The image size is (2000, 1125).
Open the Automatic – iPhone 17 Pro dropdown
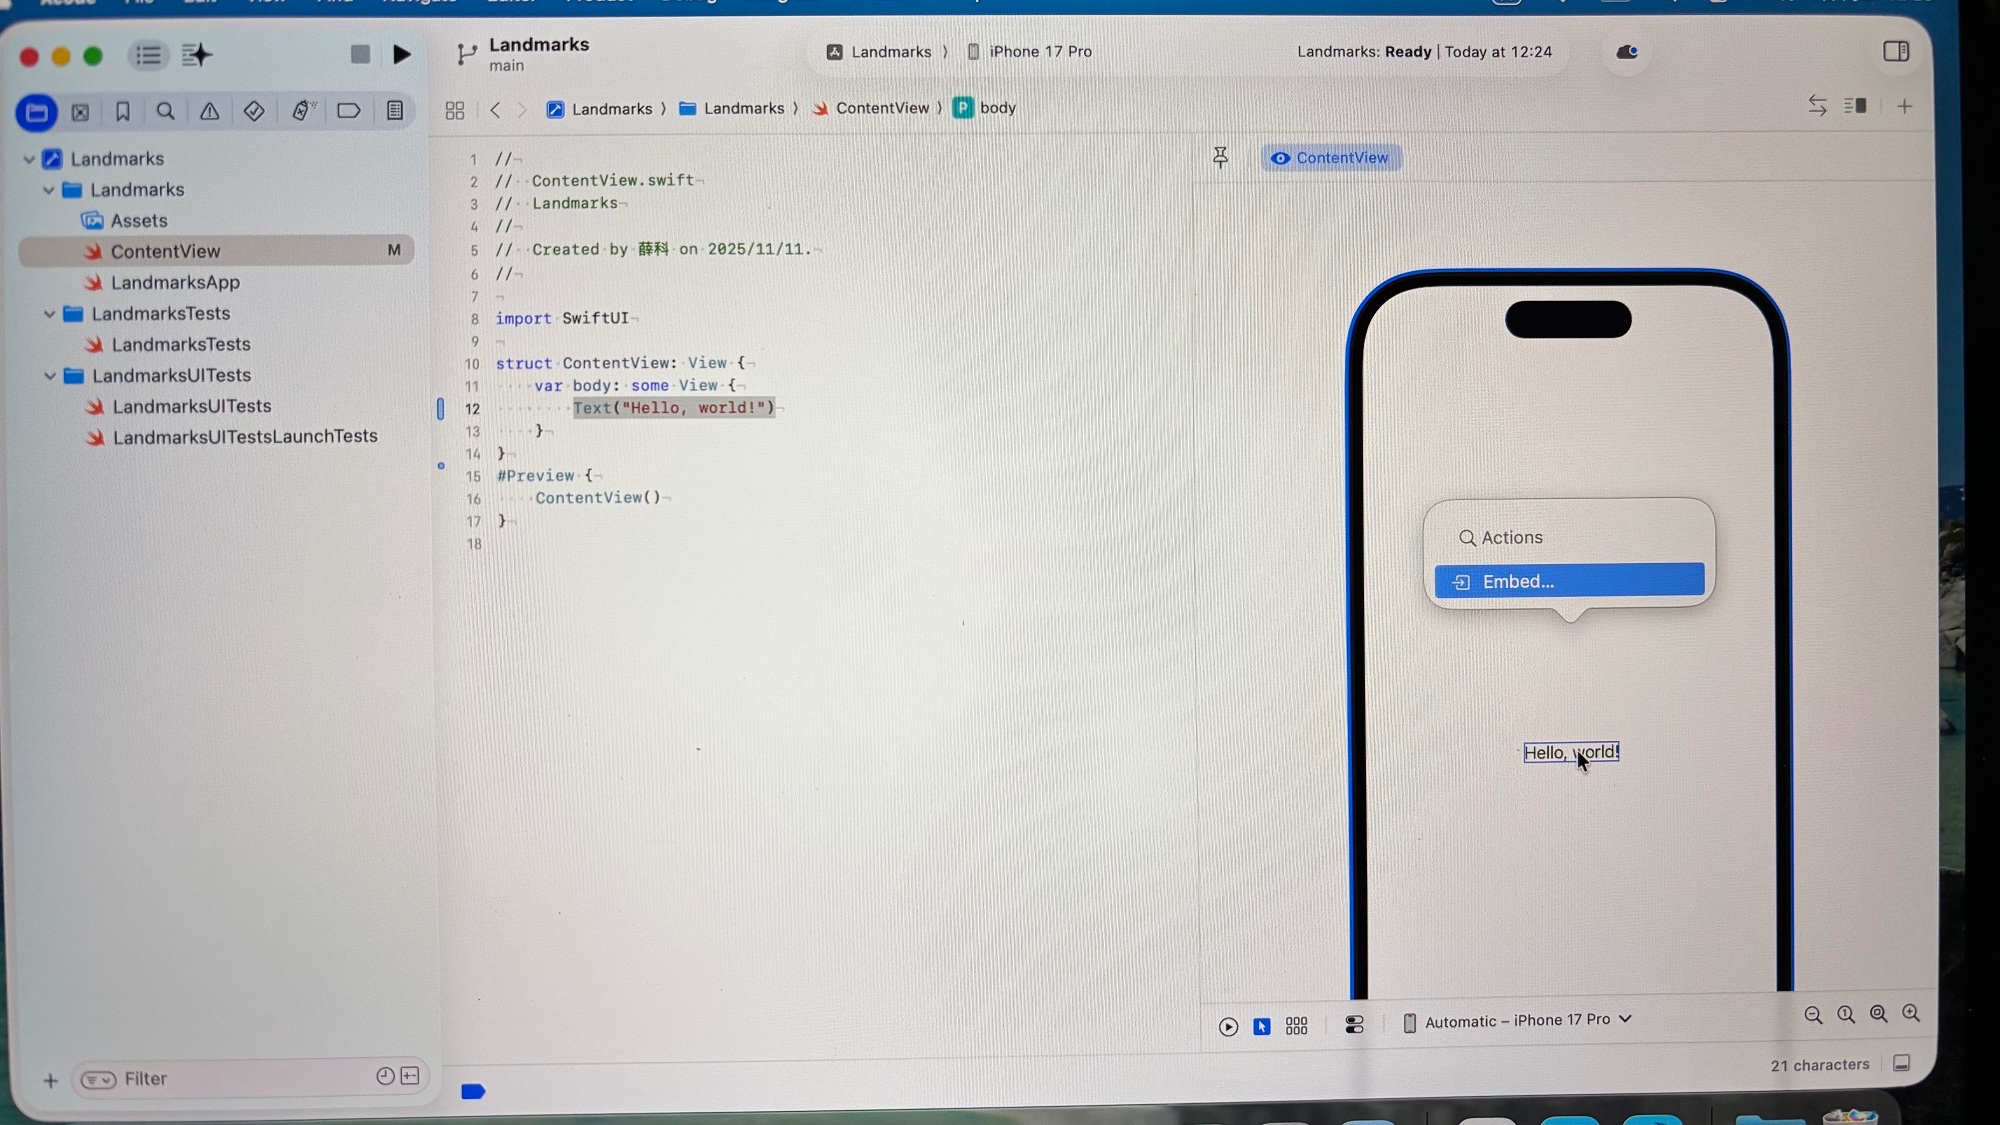tap(1518, 1020)
